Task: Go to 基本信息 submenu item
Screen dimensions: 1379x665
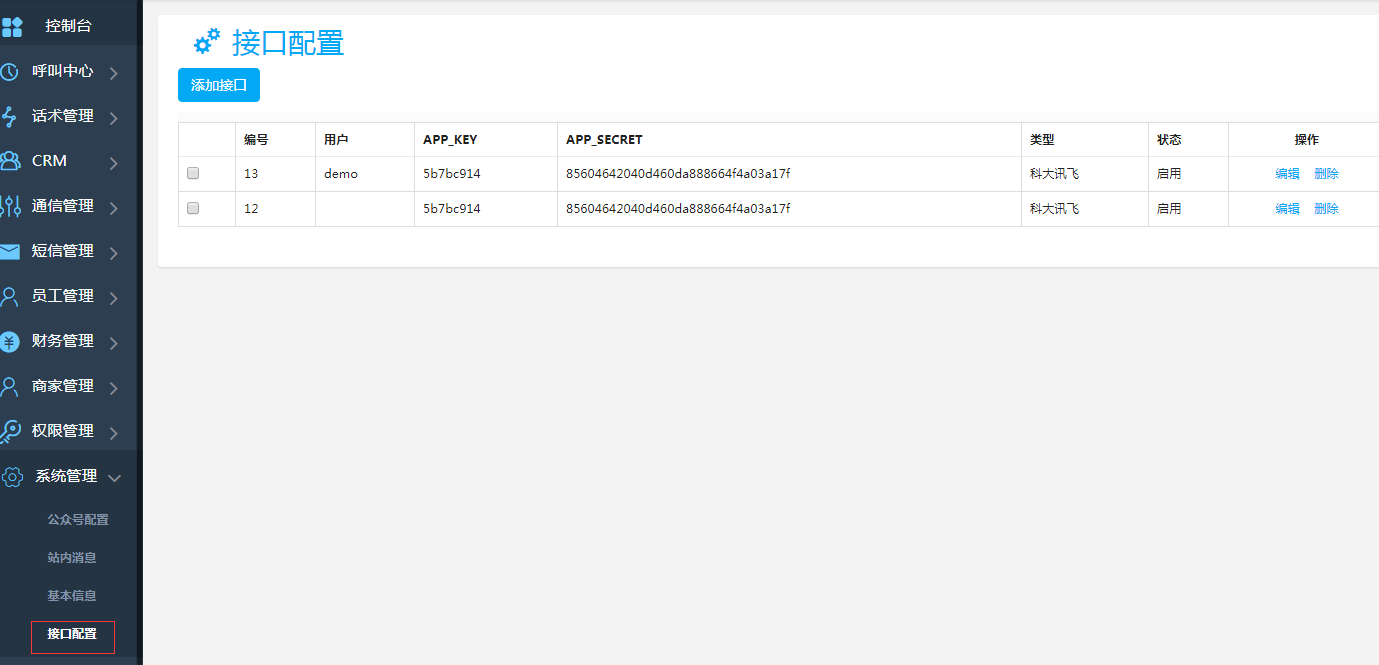Action: tap(72, 596)
